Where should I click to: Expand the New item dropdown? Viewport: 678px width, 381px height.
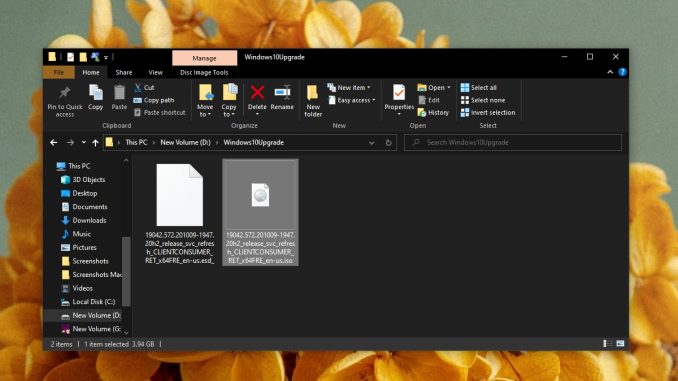(x=349, y=88)
